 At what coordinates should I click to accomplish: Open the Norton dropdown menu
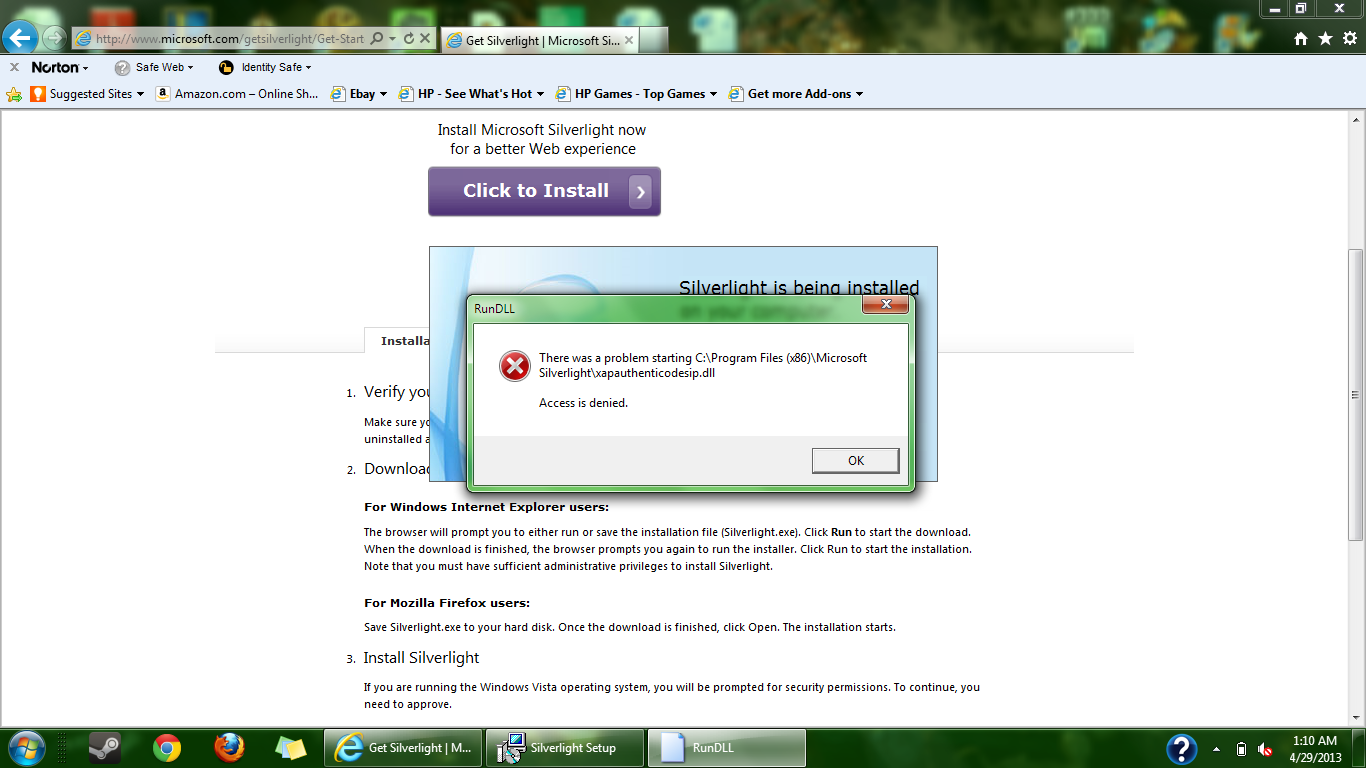[x=60, y=67]
